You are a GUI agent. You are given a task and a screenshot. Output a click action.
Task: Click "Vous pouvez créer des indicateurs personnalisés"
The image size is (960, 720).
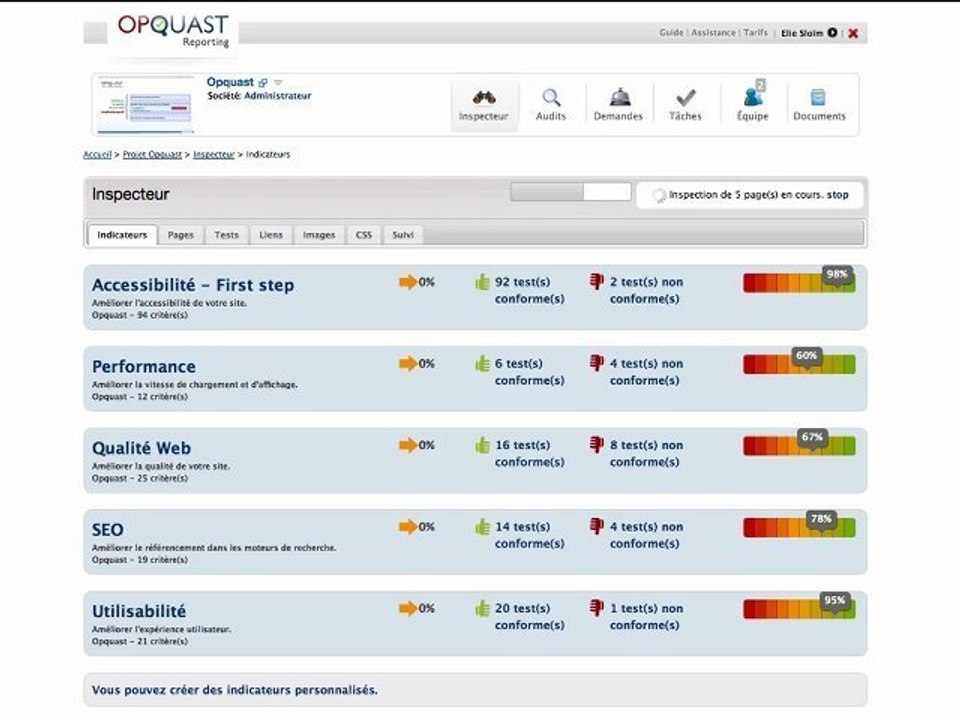coord(234,690)
